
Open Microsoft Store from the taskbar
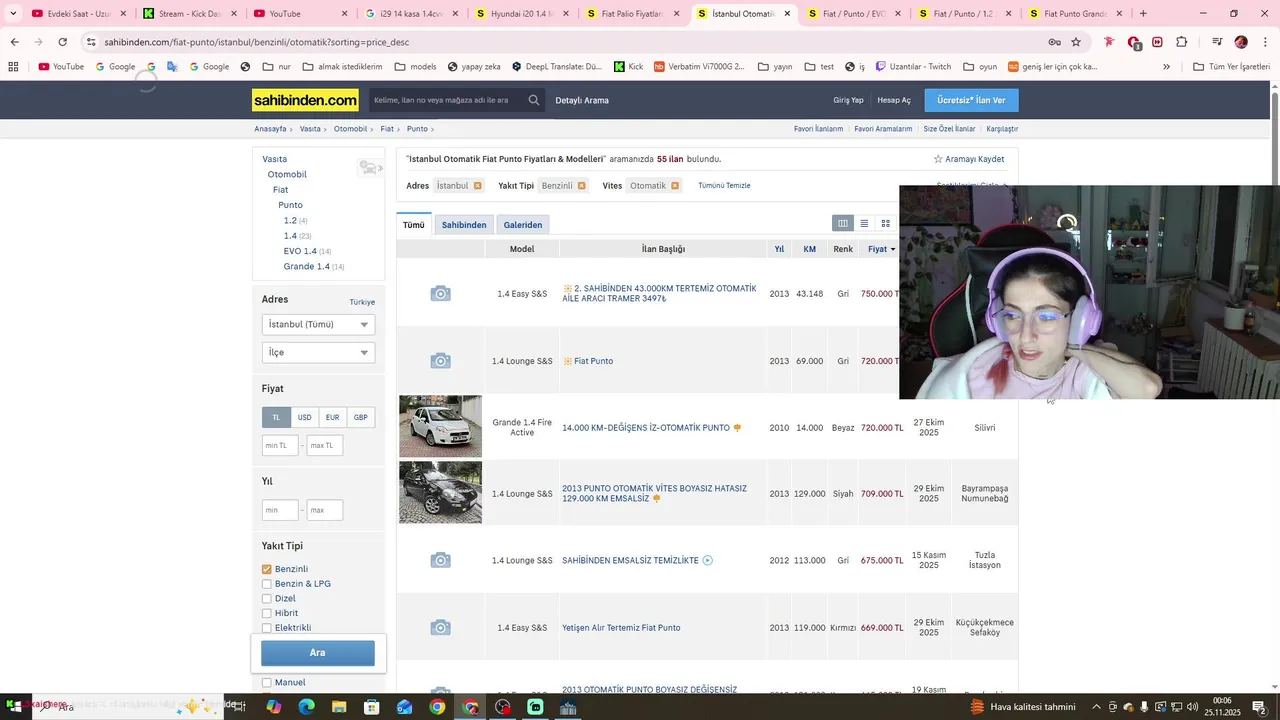[372, 707]
